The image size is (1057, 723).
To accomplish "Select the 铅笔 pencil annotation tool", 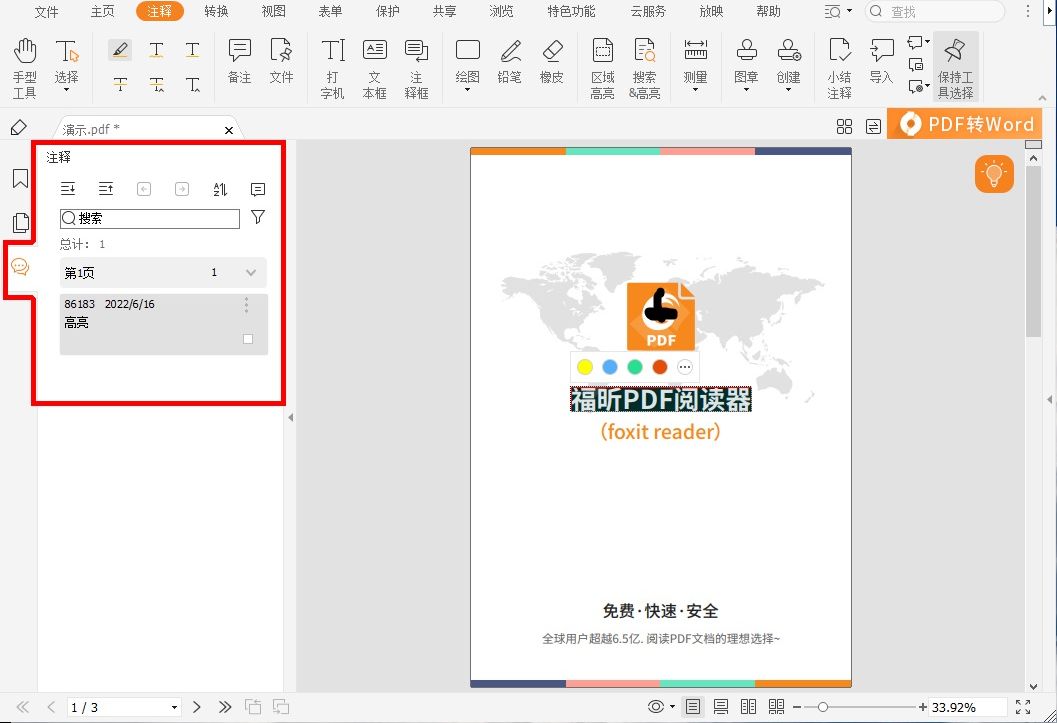I will [x=509, y=65].
